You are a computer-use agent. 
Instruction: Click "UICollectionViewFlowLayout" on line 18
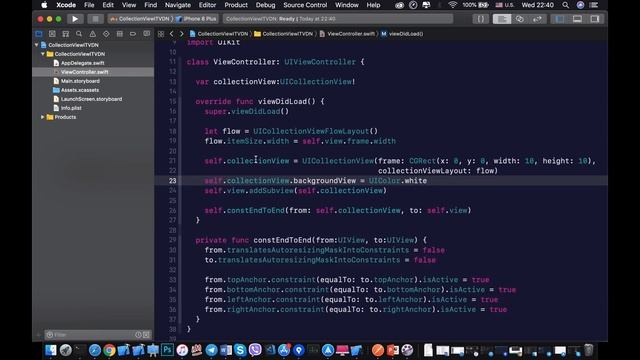click(x=311, y=131)
